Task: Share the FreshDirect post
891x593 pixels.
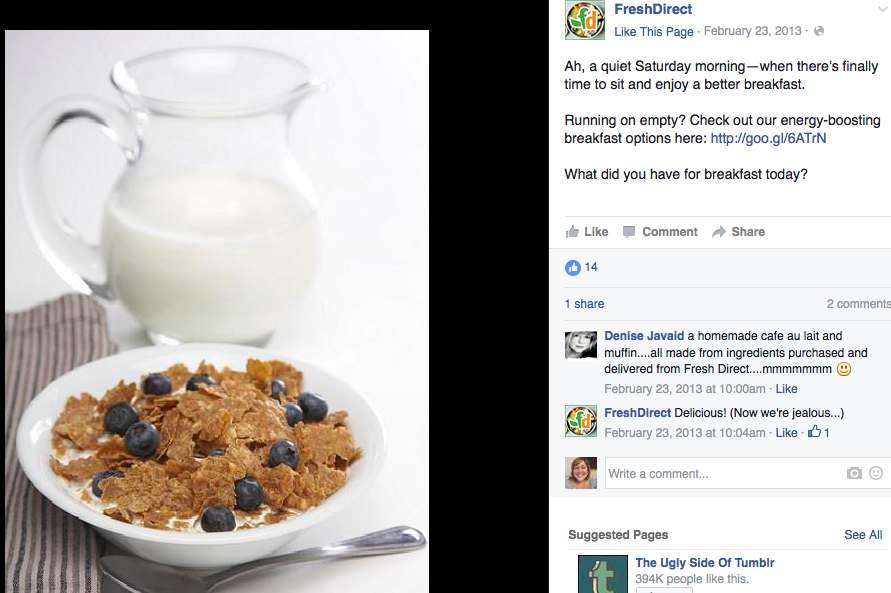Action: click(738, 232)
